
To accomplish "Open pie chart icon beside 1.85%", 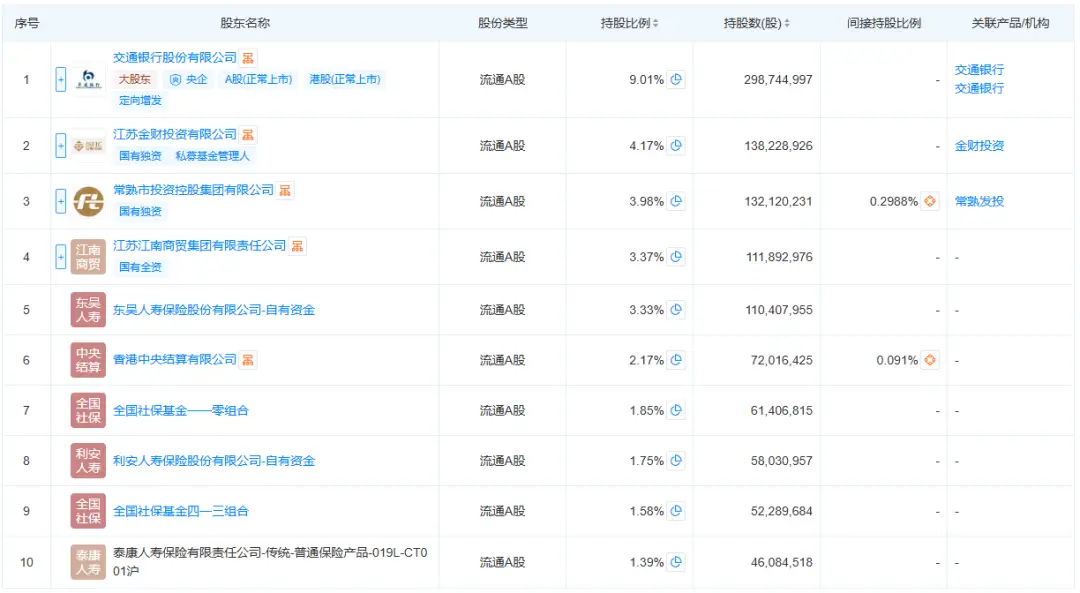I will click(676, 410).
